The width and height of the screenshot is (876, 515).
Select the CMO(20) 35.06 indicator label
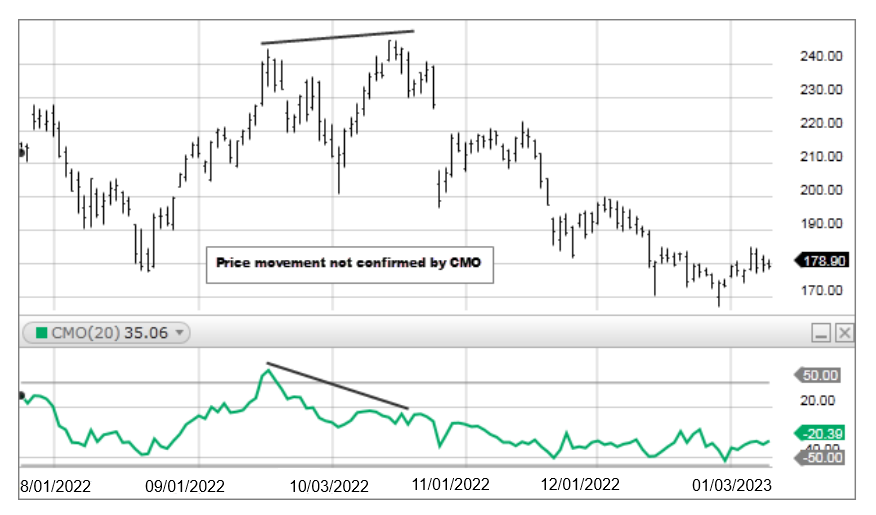click(x=107, y=332)
